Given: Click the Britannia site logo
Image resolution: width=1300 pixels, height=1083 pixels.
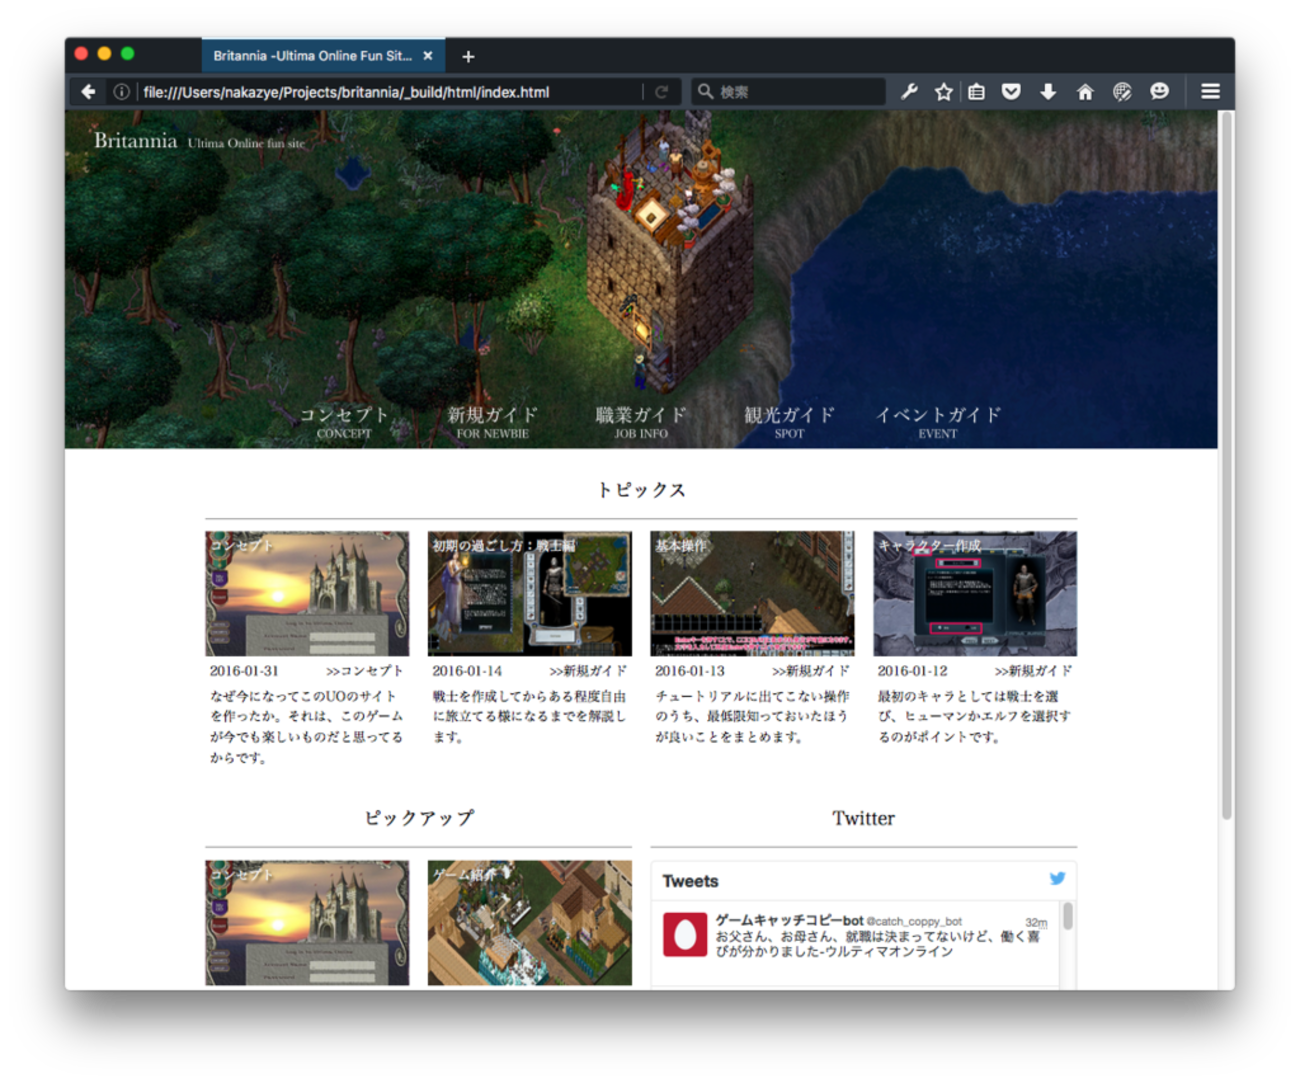Looking at the screenshot, I should [x=136, y=141].
